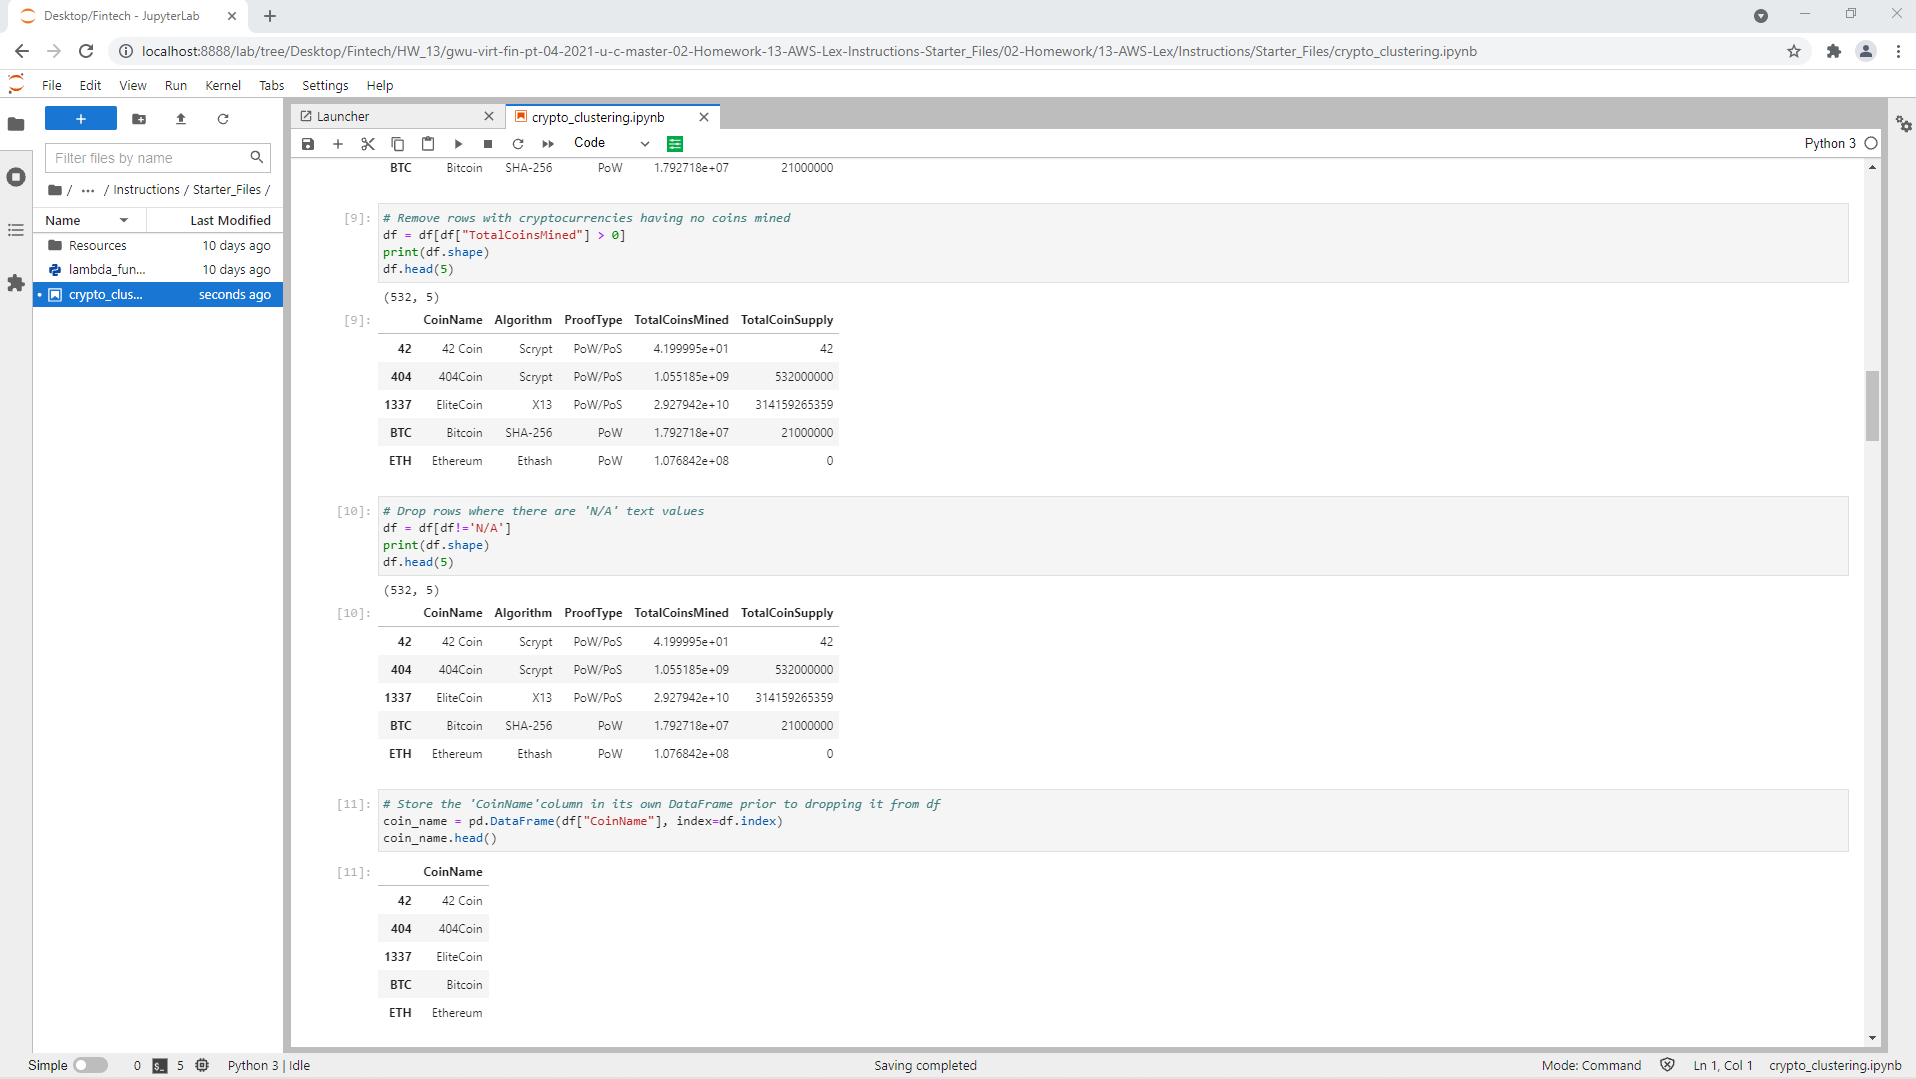Paste cells from clipboard

(x=428, y=144)
